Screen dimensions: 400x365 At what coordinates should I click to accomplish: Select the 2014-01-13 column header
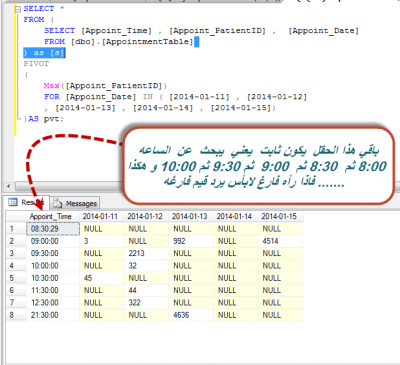[x=191, y=217]
